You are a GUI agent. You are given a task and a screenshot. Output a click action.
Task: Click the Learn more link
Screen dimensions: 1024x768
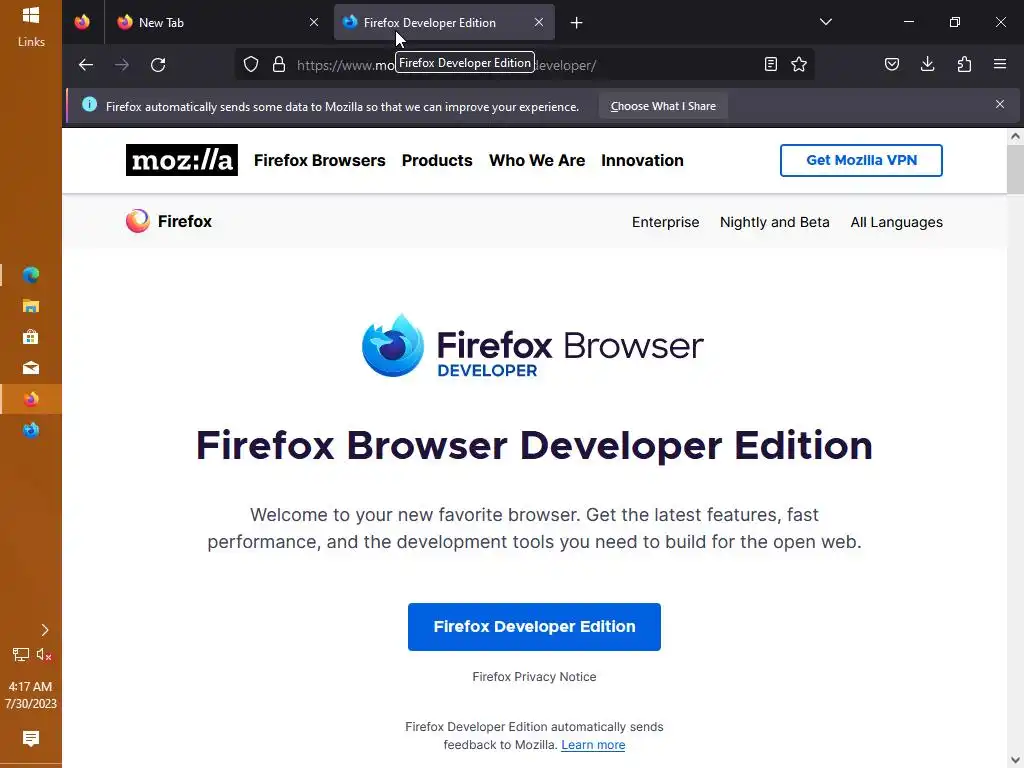tap(593, 744)
